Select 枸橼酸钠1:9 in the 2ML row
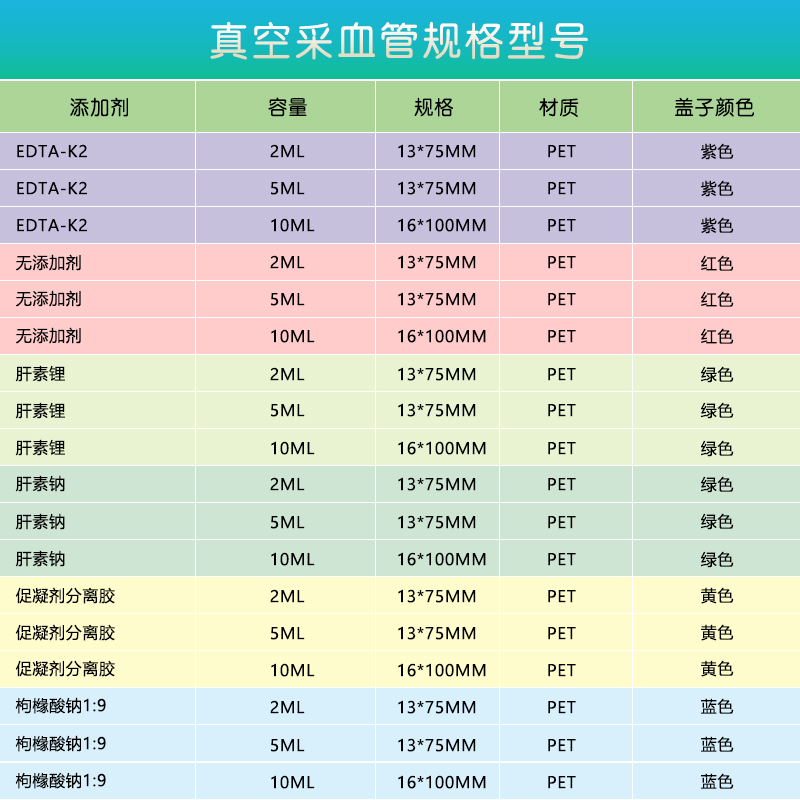 (61, 706)
